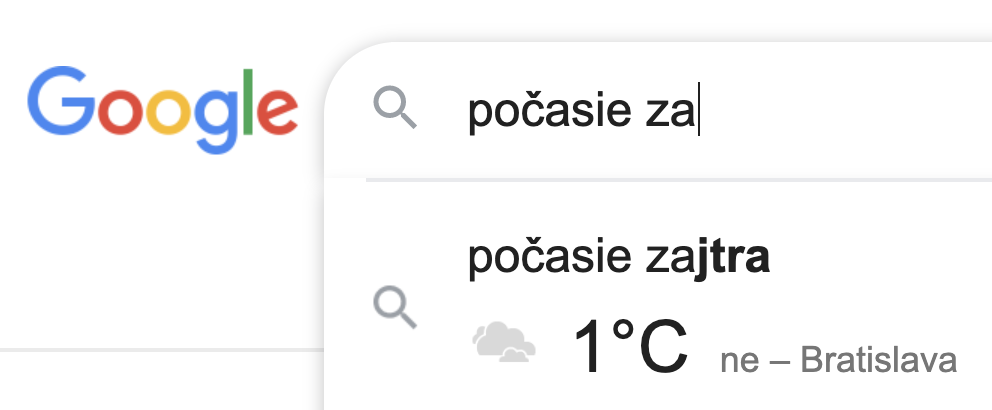Click the "ne" day label in forecast
Image resolution: width=992 pixels, height=410 pixels.
pyautogui.click(x=738, y=360)
